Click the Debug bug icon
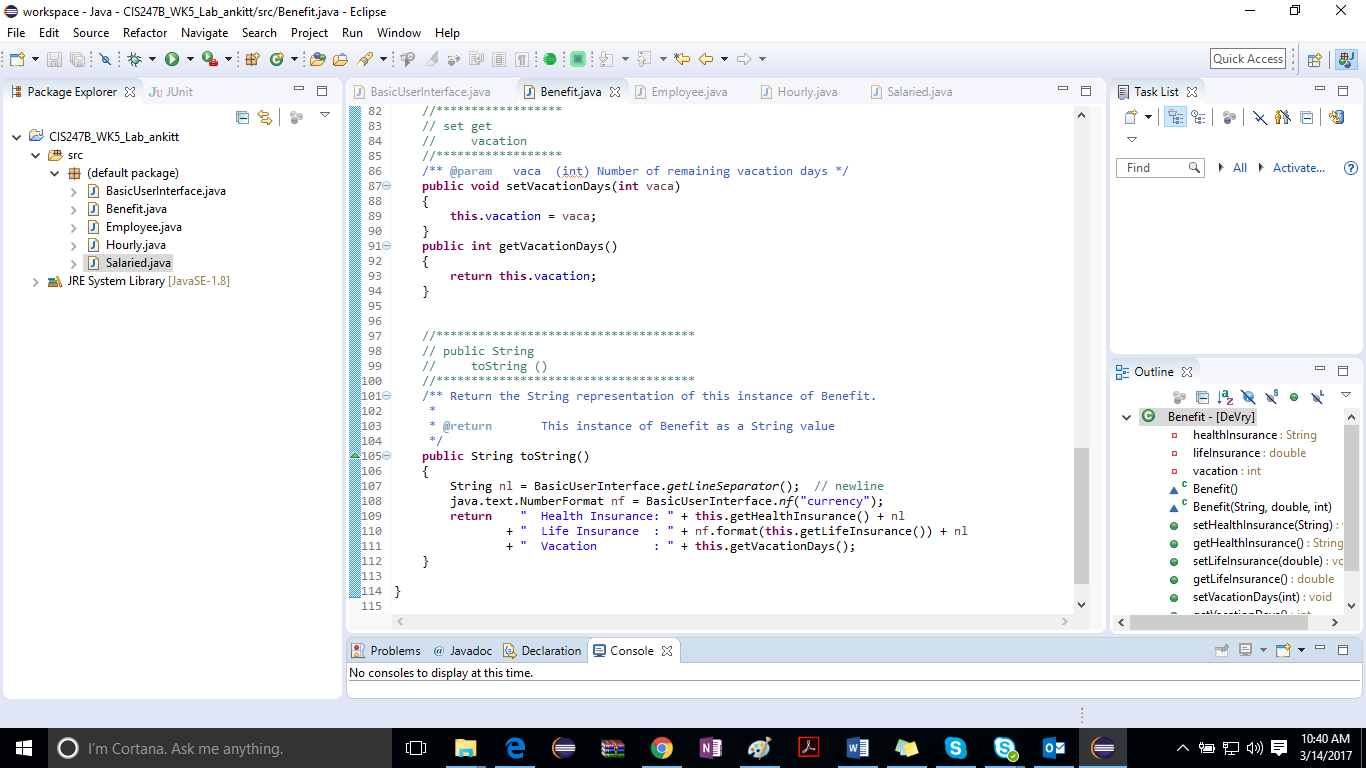The height and width of the screenshot is (768, 1366). (x=134, y=59)
